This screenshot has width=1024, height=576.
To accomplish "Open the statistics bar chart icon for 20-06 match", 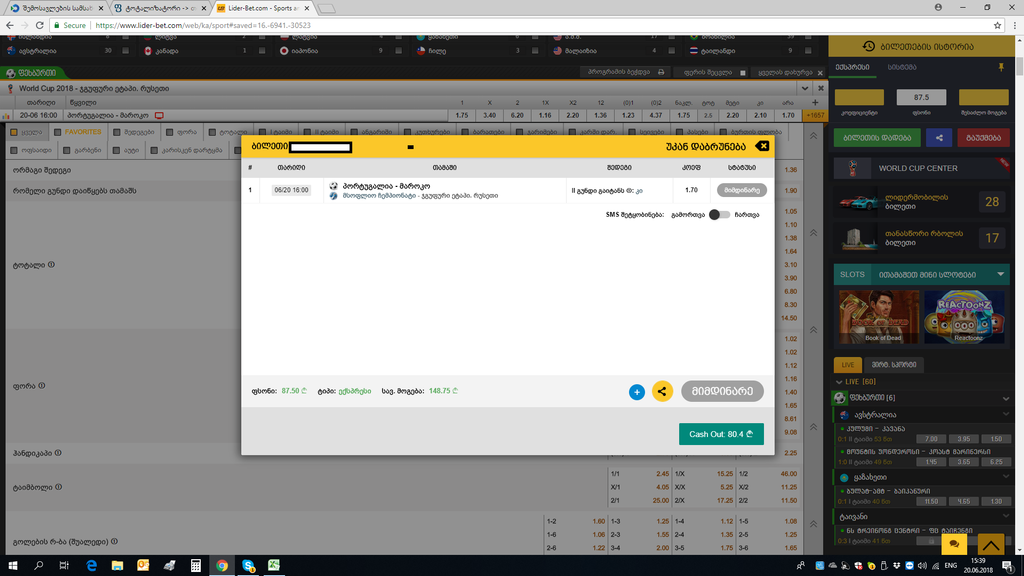I will pyautogui.click(x=7, y=116).
